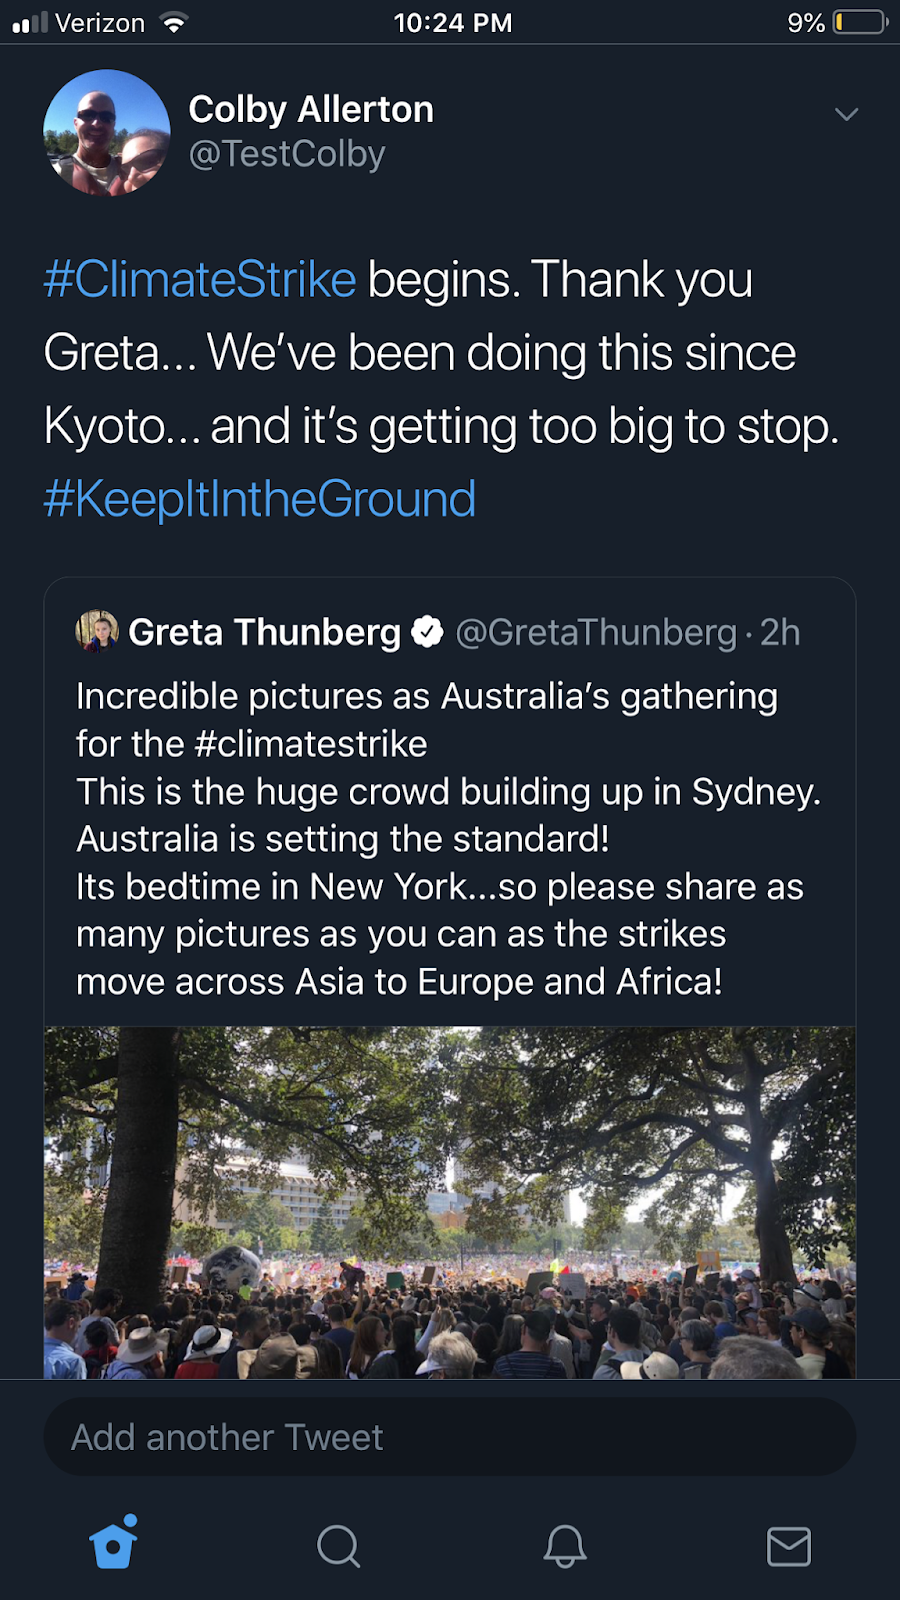The image size is (900, 1600).
Task: Tap Colby Allerton's profile picture
Action: (x=107, y=132)
